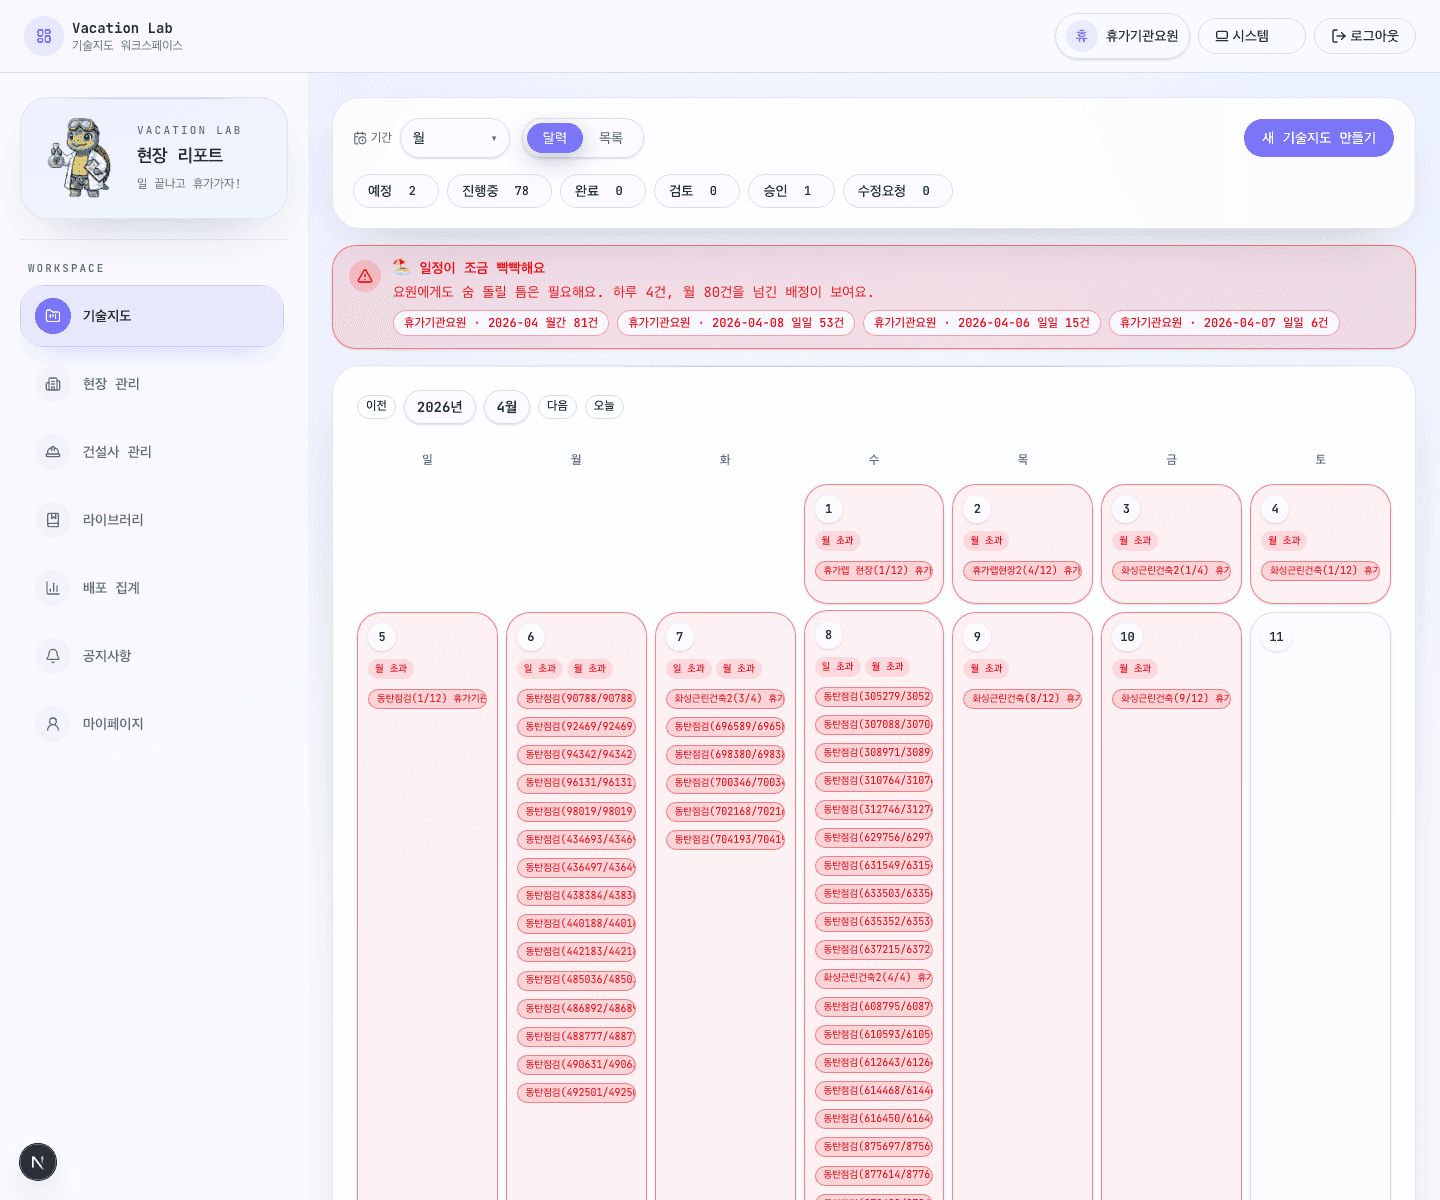
Task: Click the 2026-04-08 일일 53건 warning chip
Action: click(x=735, y=322)
